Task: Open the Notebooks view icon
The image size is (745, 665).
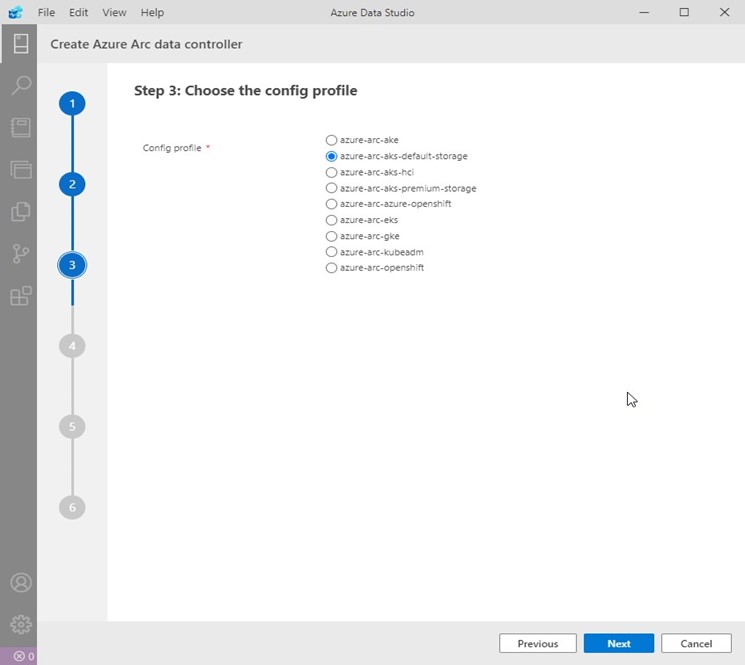Action: coord(20,127)
